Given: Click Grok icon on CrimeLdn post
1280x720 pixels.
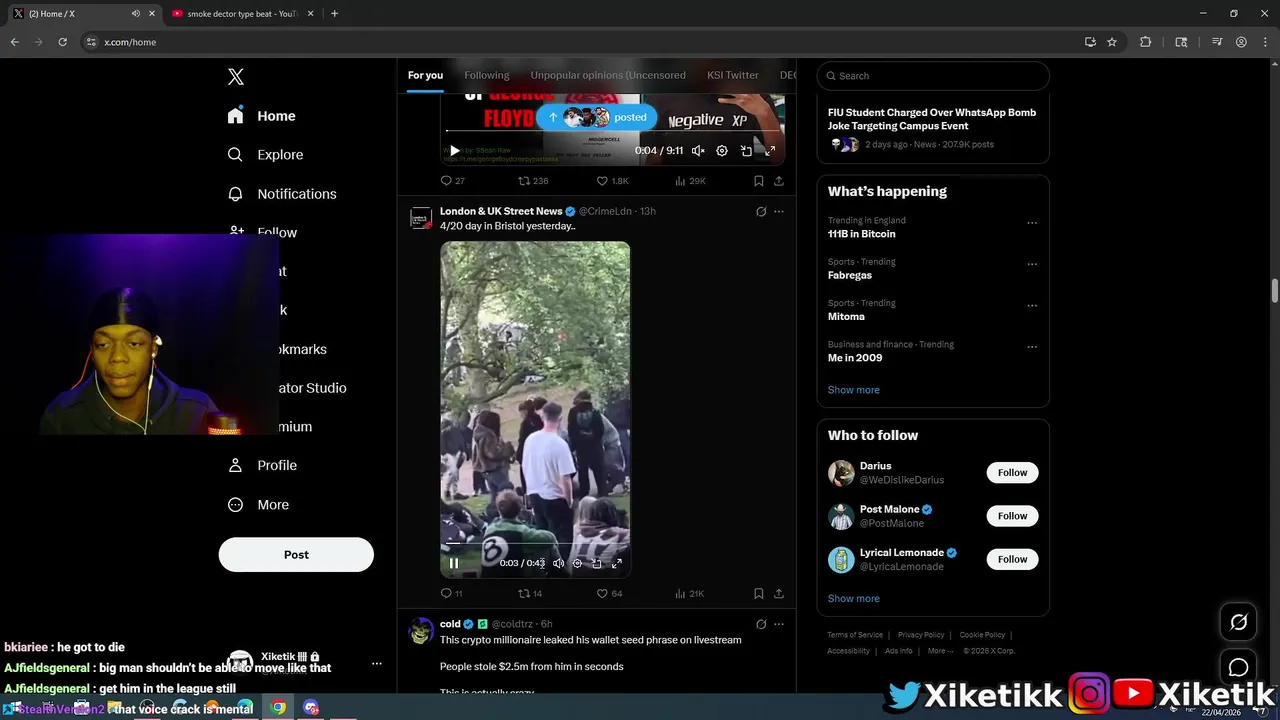Looking at the screenshot, I should [x=761, y=212].
